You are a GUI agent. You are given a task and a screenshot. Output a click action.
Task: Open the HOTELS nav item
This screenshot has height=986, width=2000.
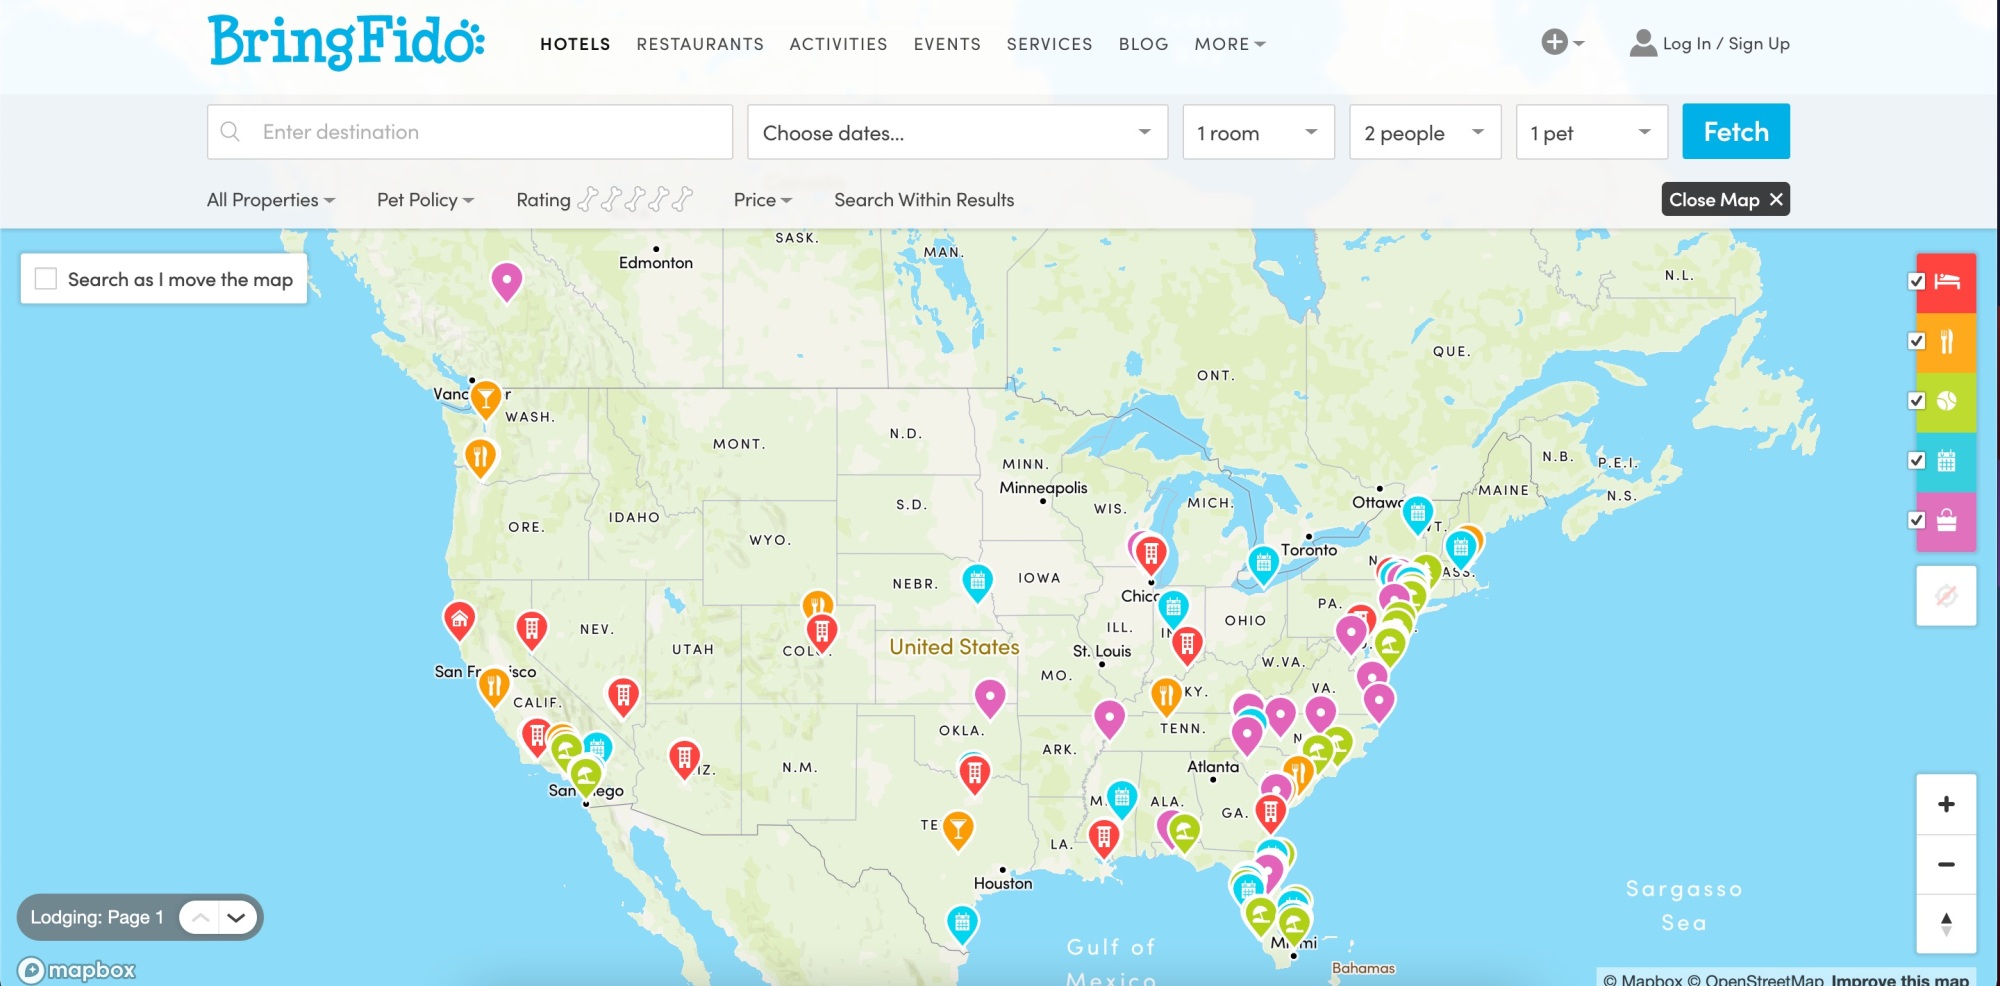(575, 44)
